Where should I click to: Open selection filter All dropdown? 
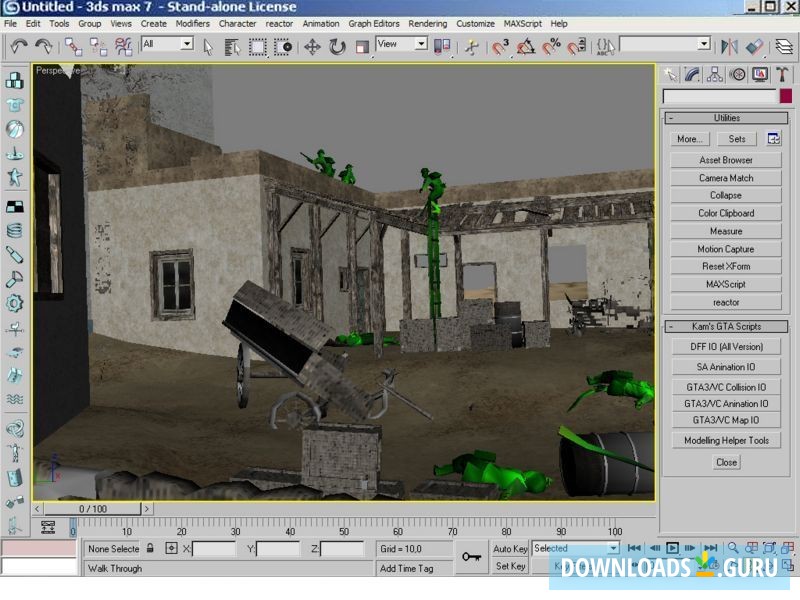pos(187,44)
